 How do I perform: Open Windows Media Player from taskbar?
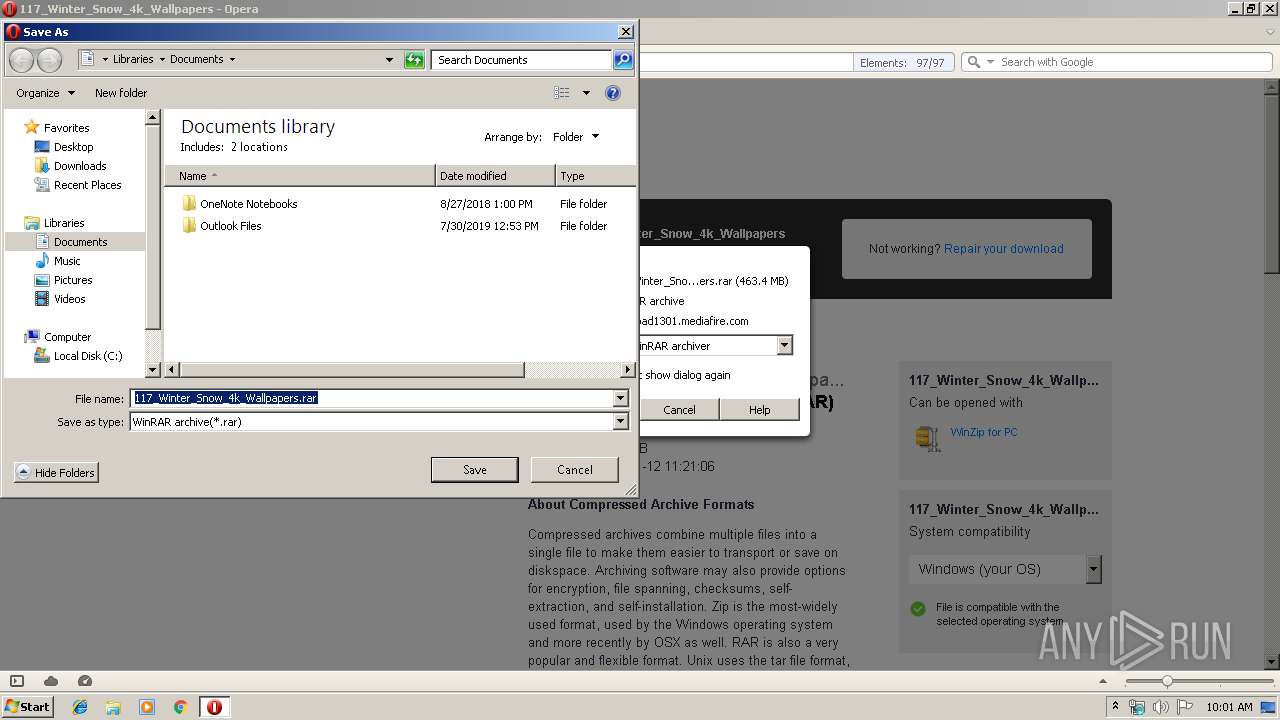[x=147, y=707]
